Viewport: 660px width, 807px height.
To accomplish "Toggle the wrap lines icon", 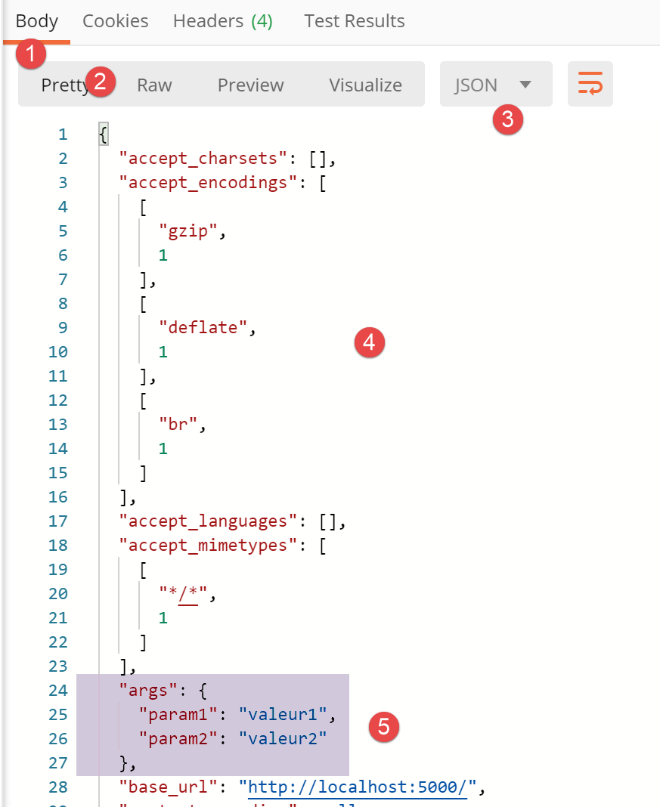I will pos(590,85).
